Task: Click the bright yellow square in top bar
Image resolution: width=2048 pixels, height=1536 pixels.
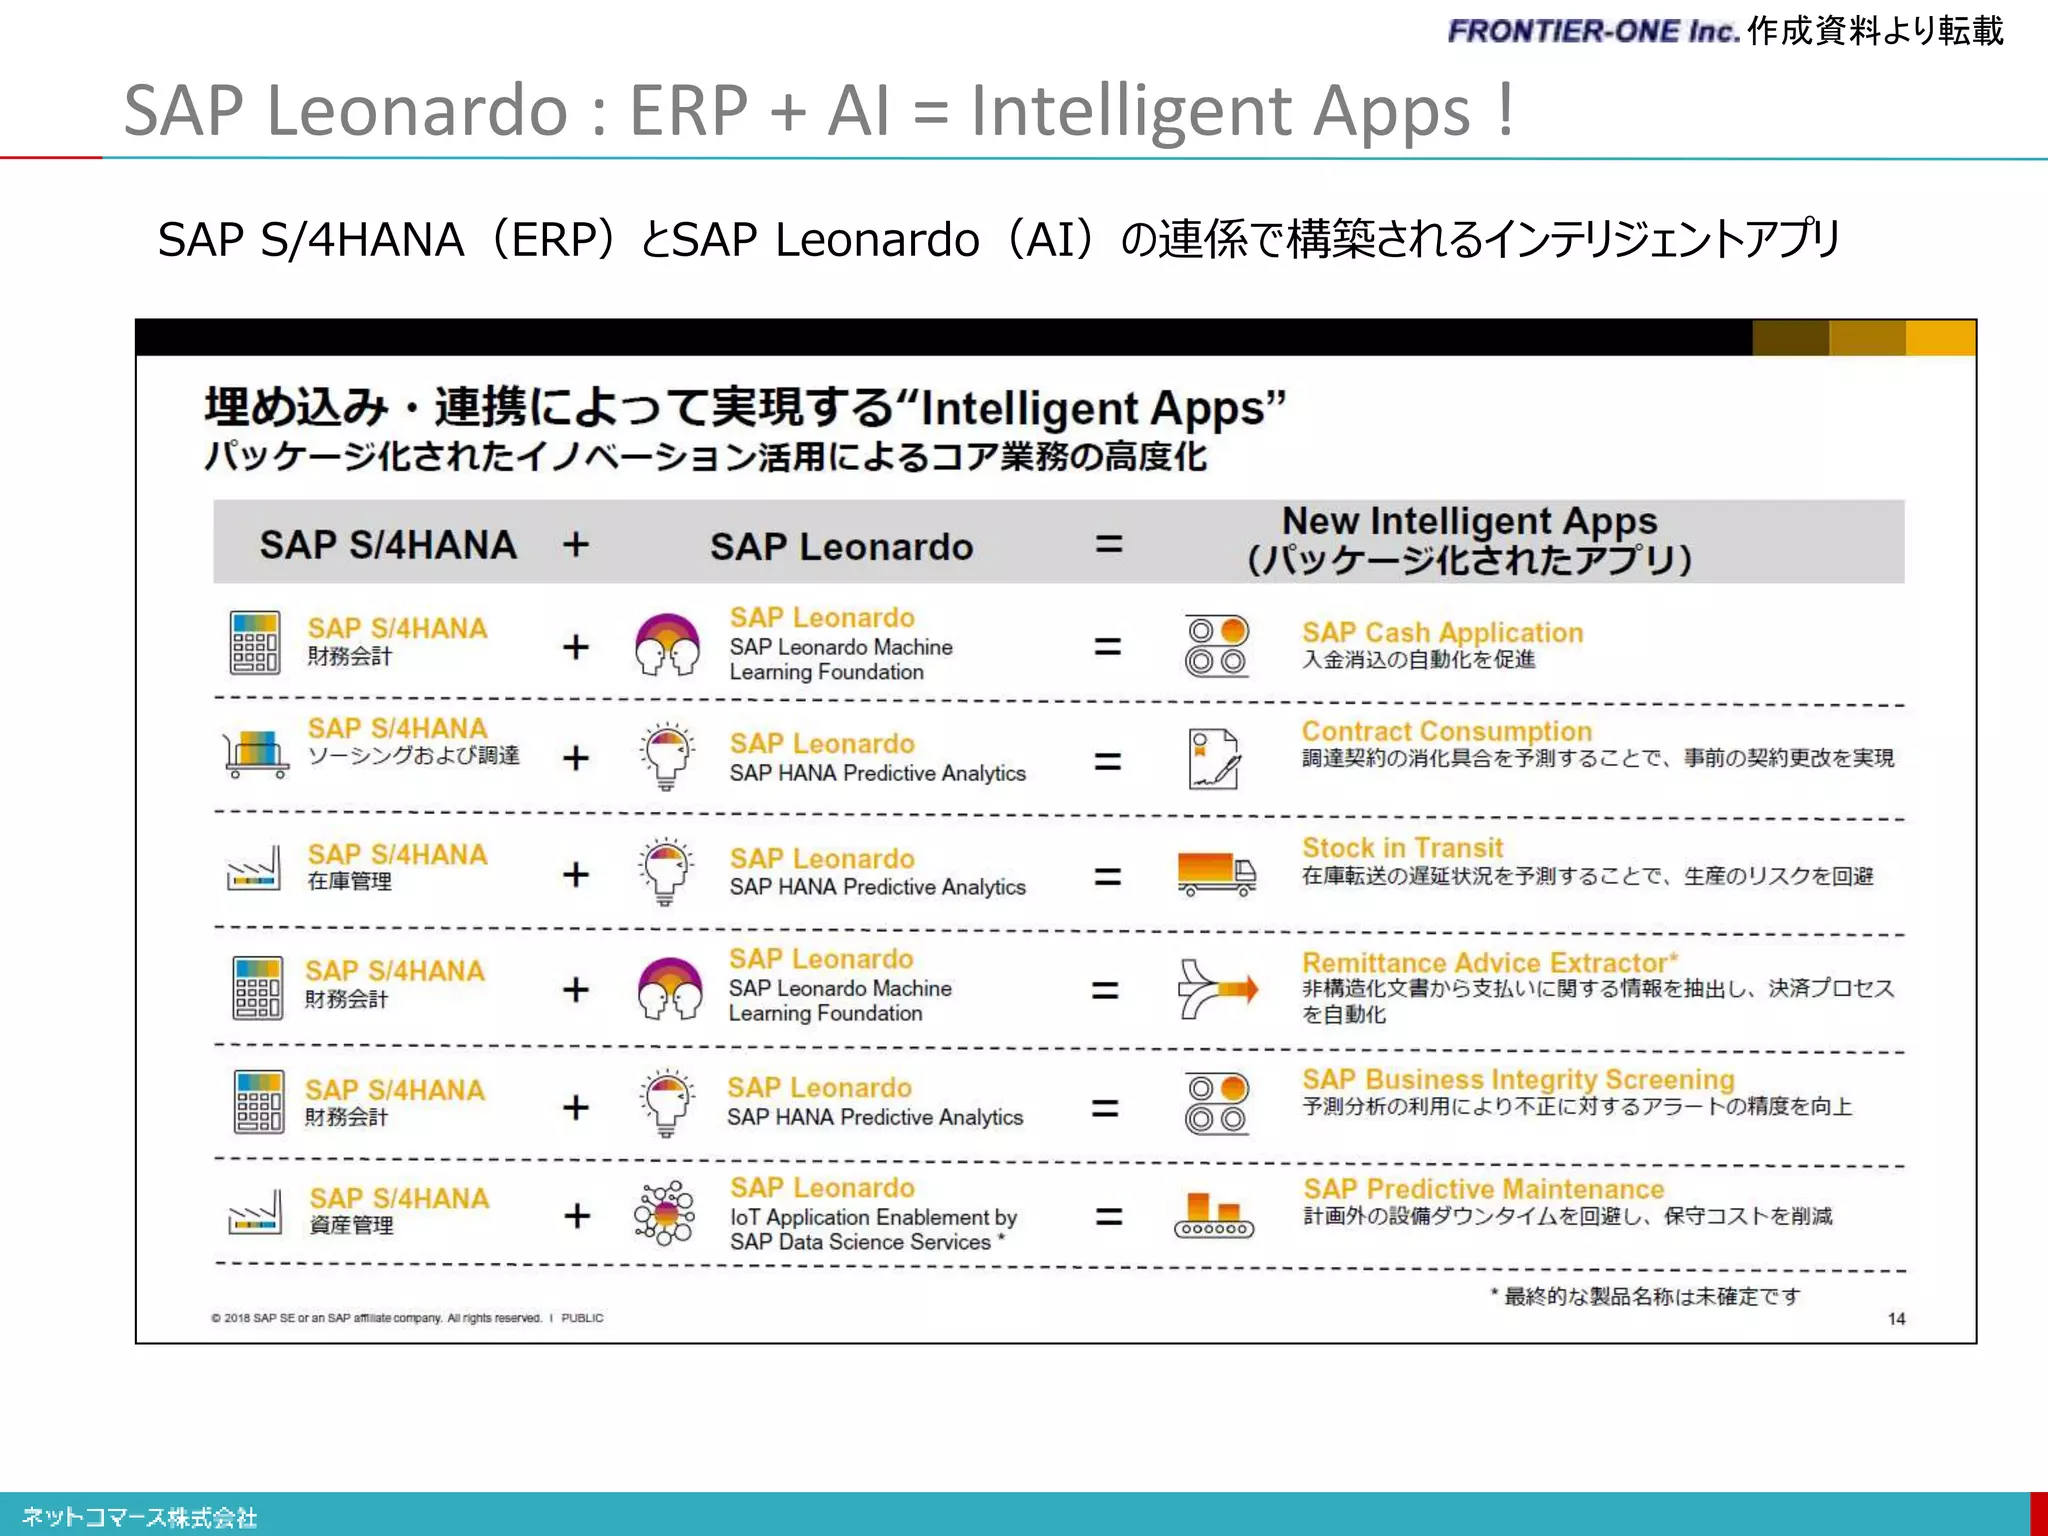Action: tap(1940, 338)
